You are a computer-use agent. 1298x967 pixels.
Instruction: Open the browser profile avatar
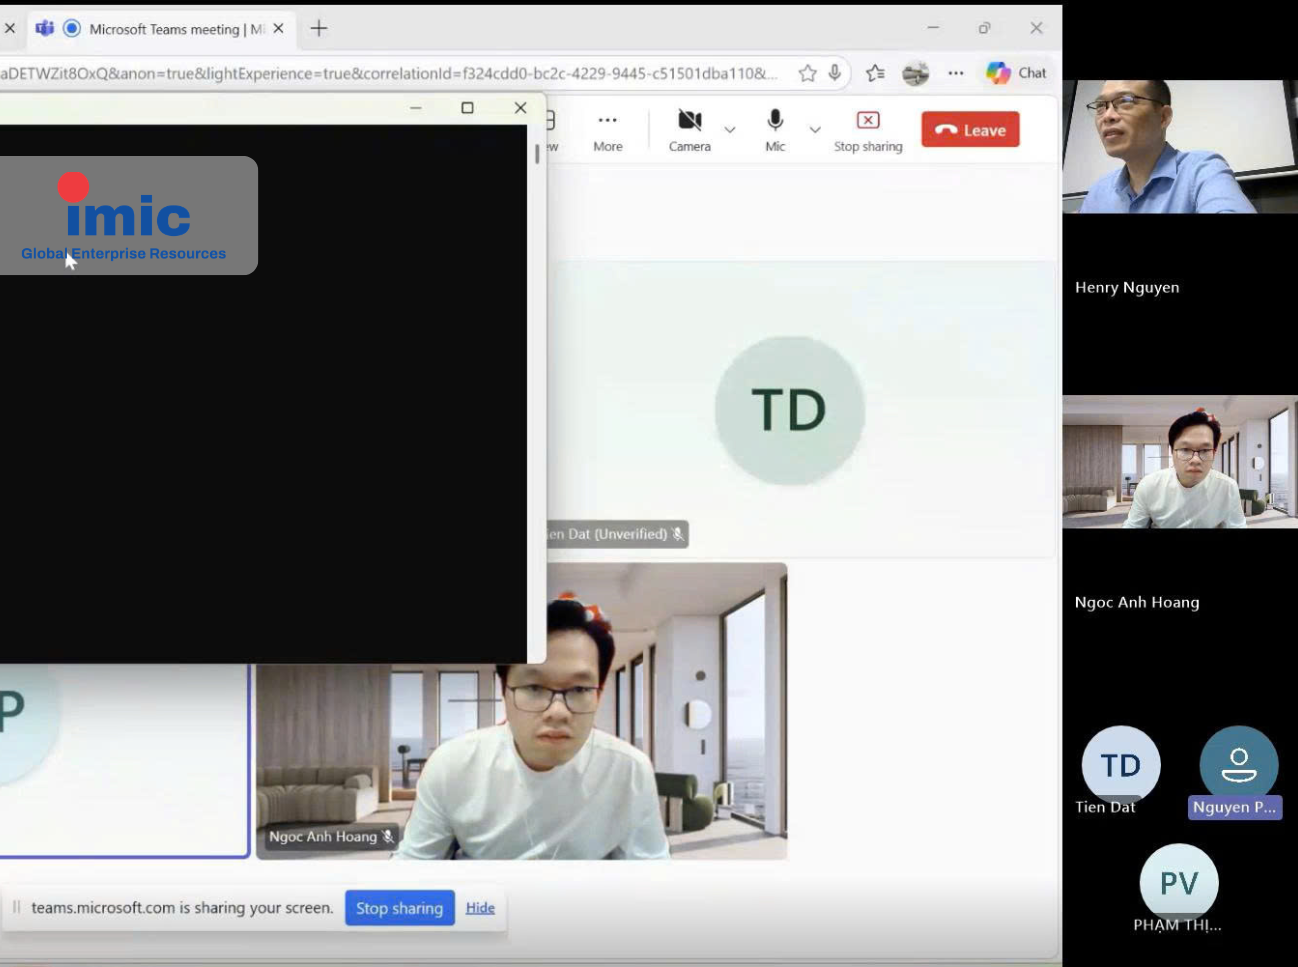pyautogui.click(x=917, y=72)
